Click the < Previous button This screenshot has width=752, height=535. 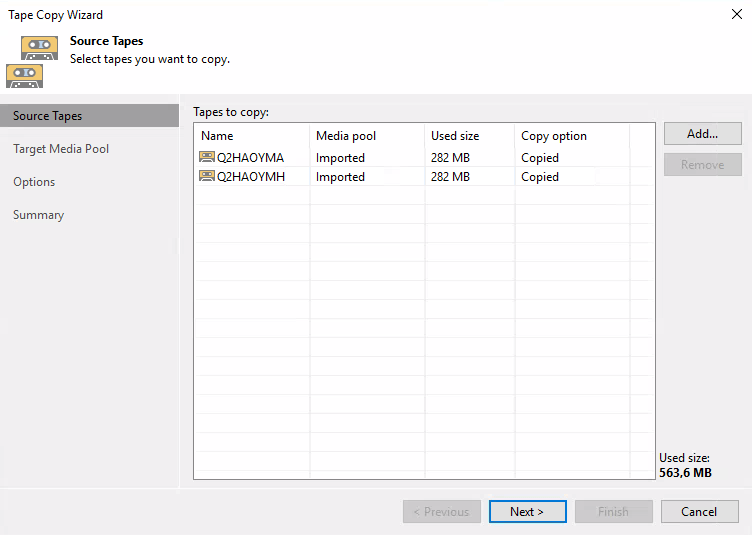point(442,512)
